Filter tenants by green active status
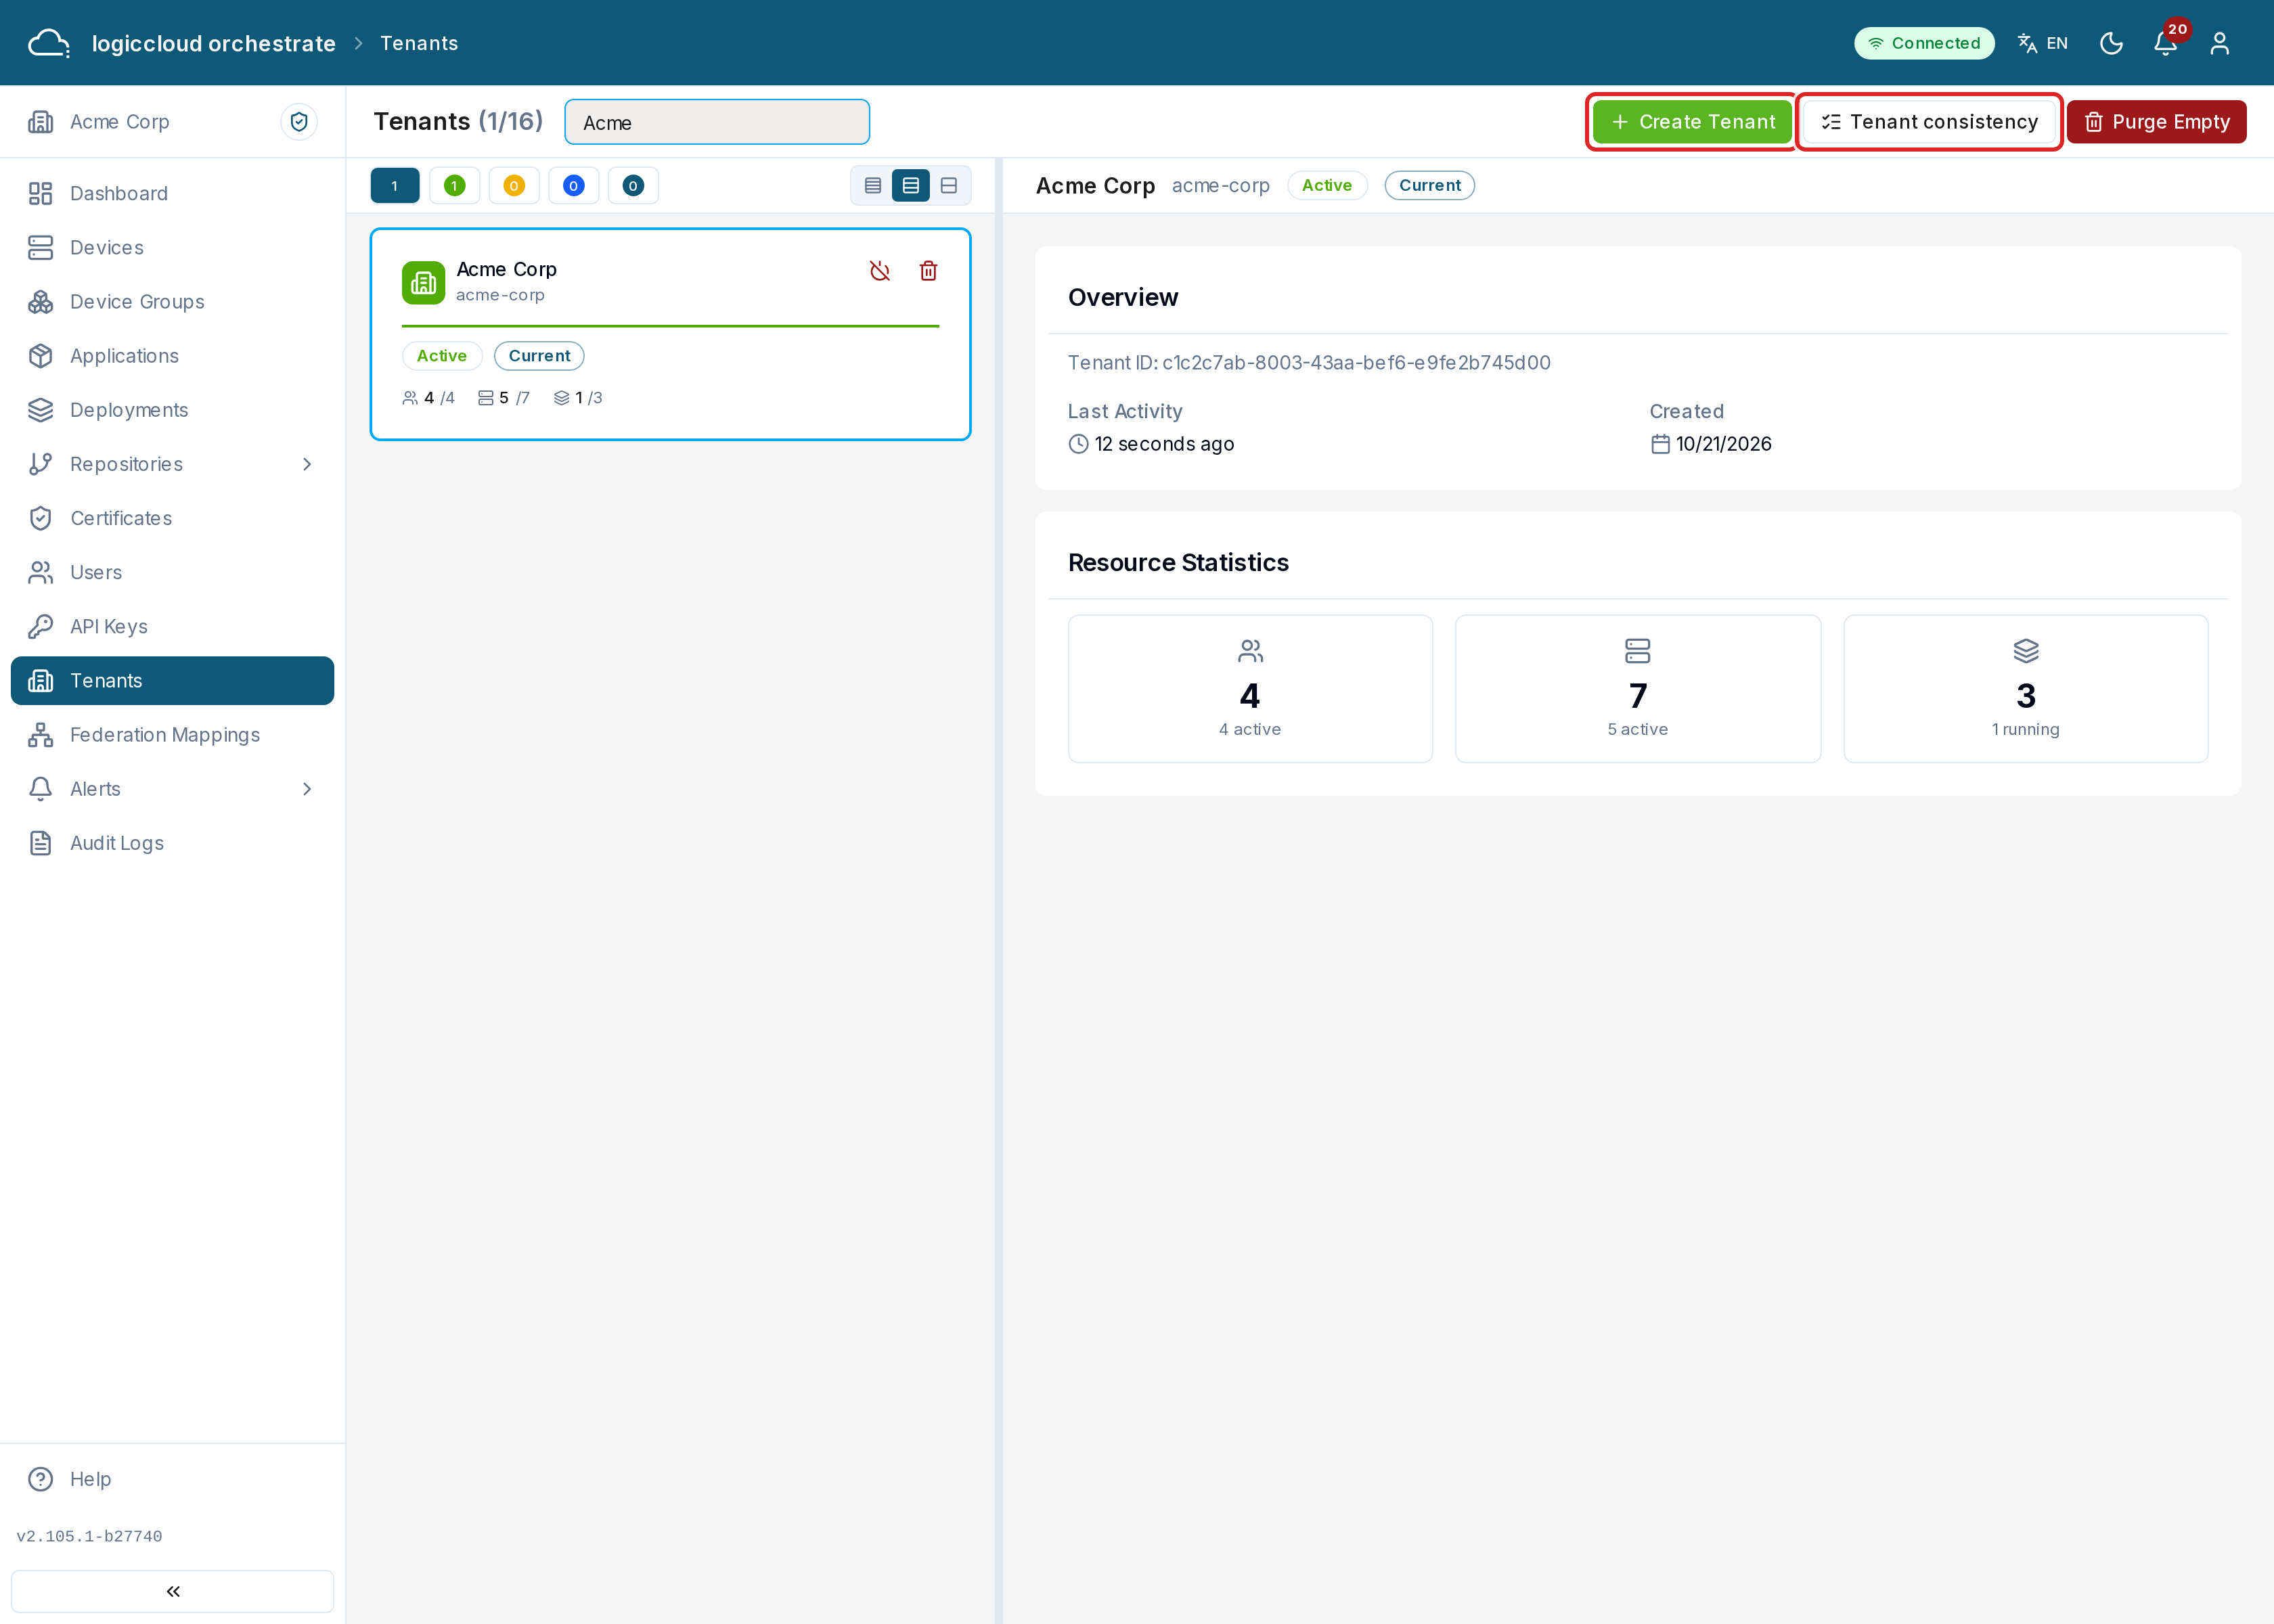 coord(454,185)
